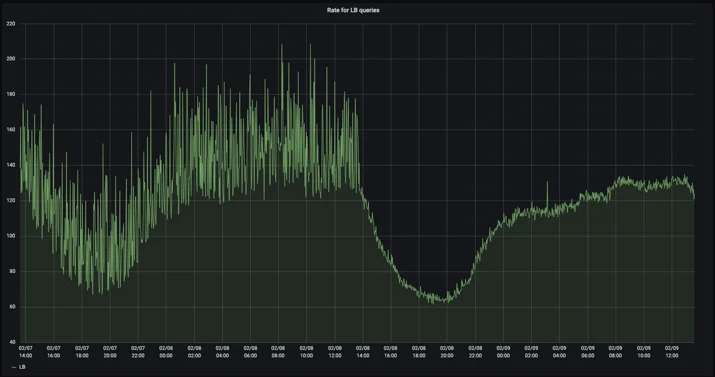This screenshot has width=715, height=377.
Task: Click the 160 y-axis label
Action: pyautogui.click(x=11, y=129)
